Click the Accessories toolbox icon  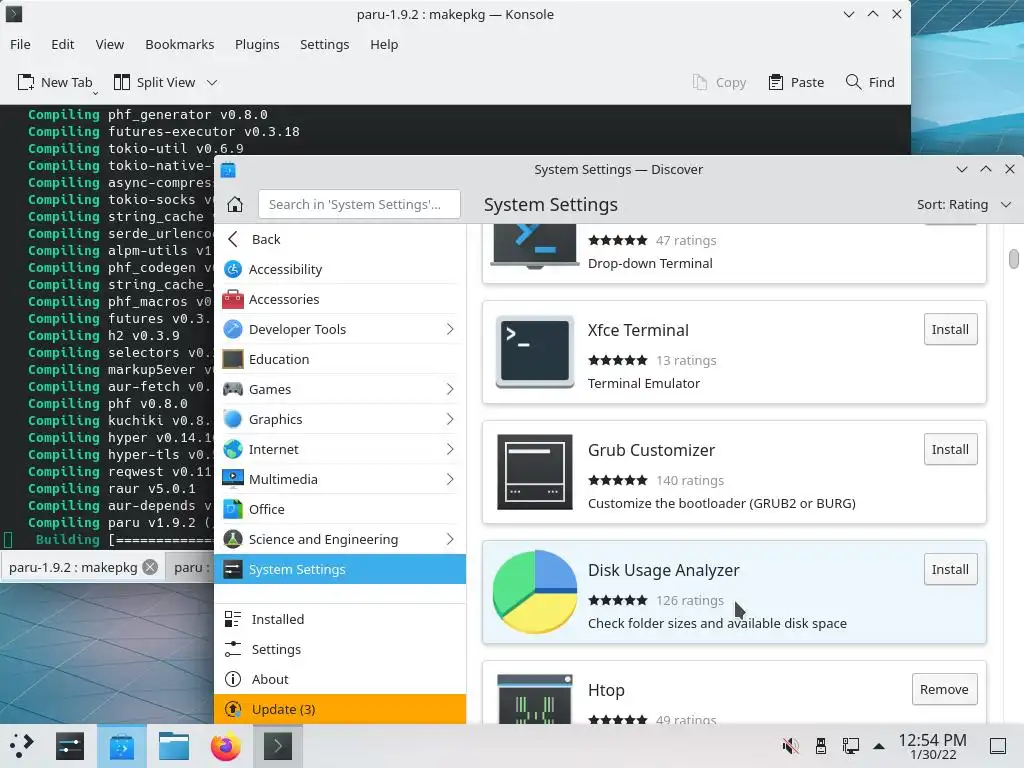(232, 299)
